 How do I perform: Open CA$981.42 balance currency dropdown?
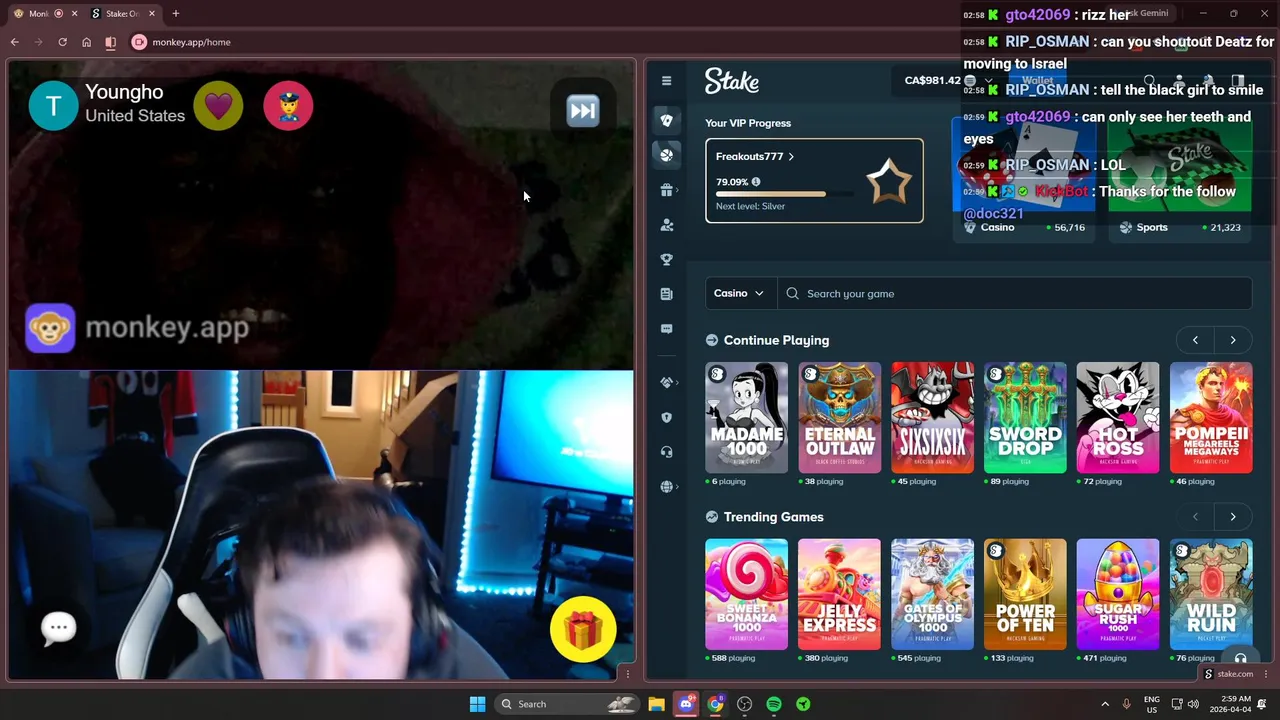pyautogui.click(x=949, y=80)
